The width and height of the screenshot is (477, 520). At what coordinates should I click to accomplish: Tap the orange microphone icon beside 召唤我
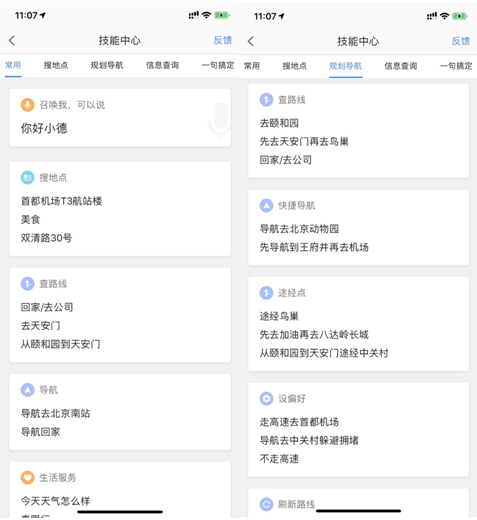click(27, 105)
